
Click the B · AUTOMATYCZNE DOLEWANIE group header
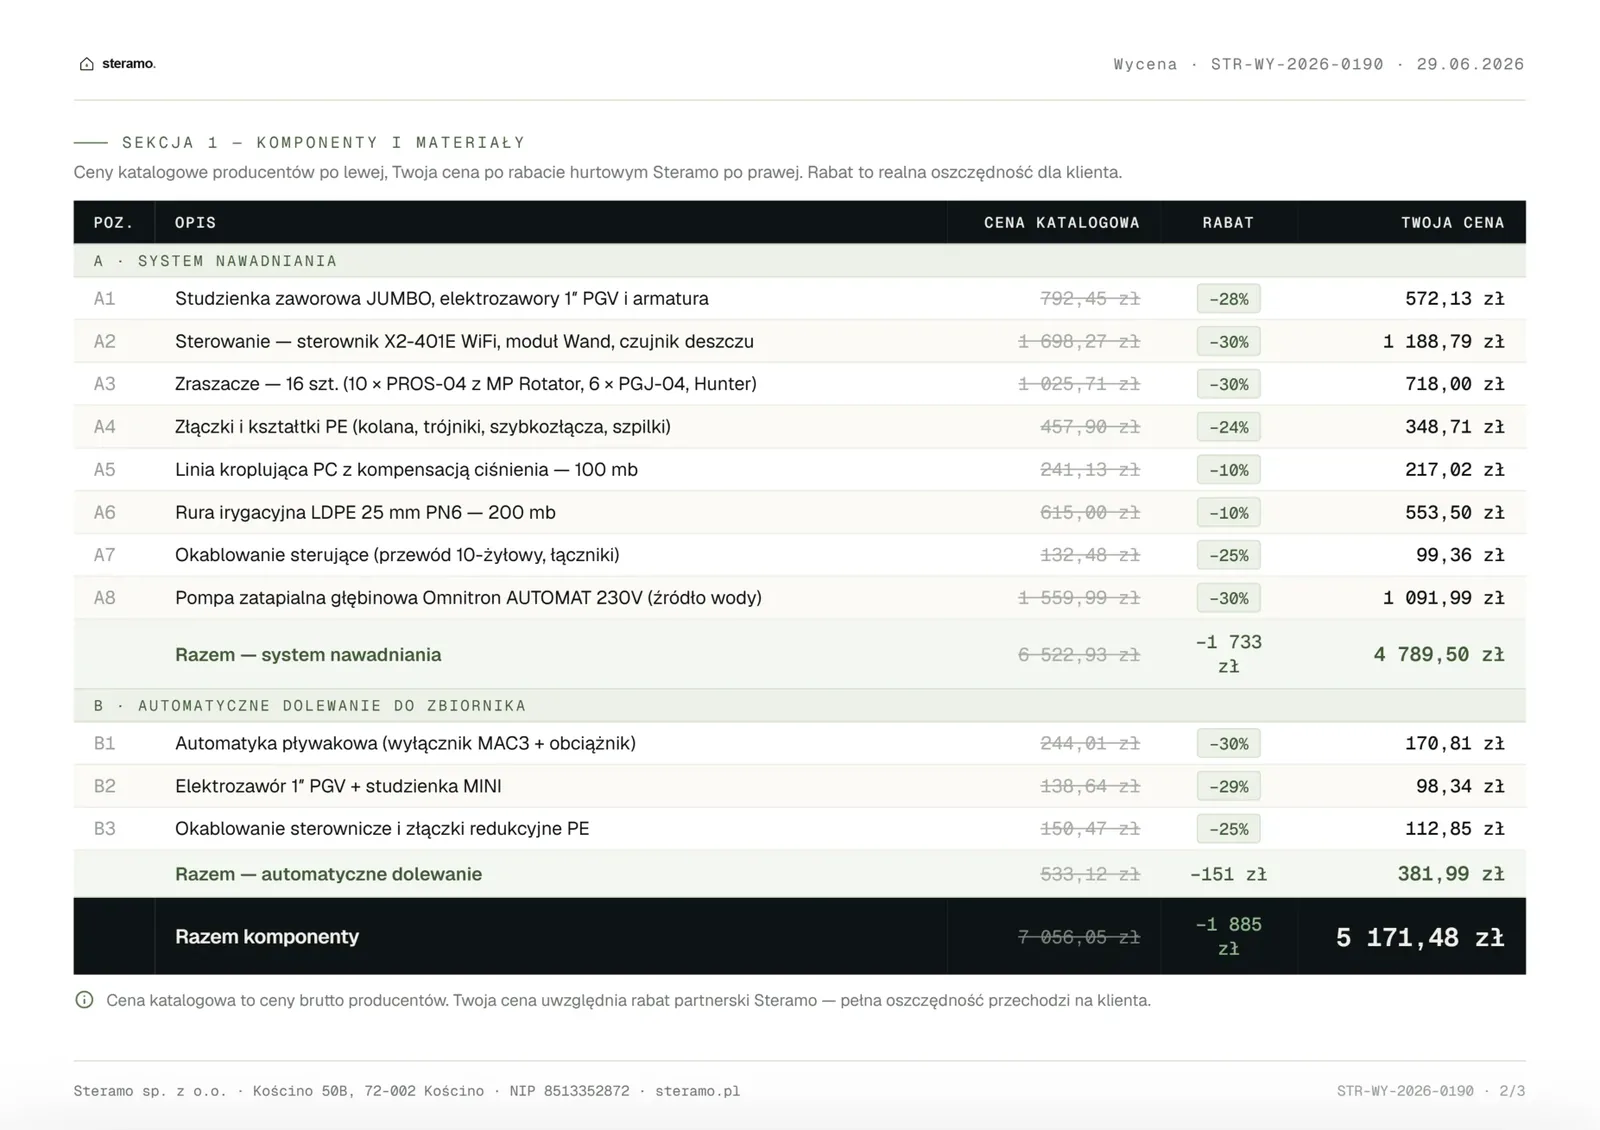pyautogui.click(x=799, y=706)
